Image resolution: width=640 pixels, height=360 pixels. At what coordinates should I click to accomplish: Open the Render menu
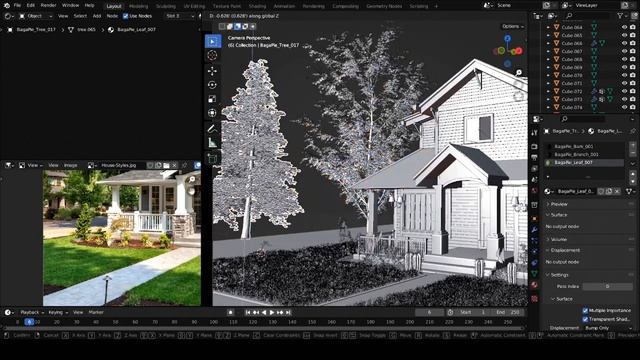pos(49,5)
